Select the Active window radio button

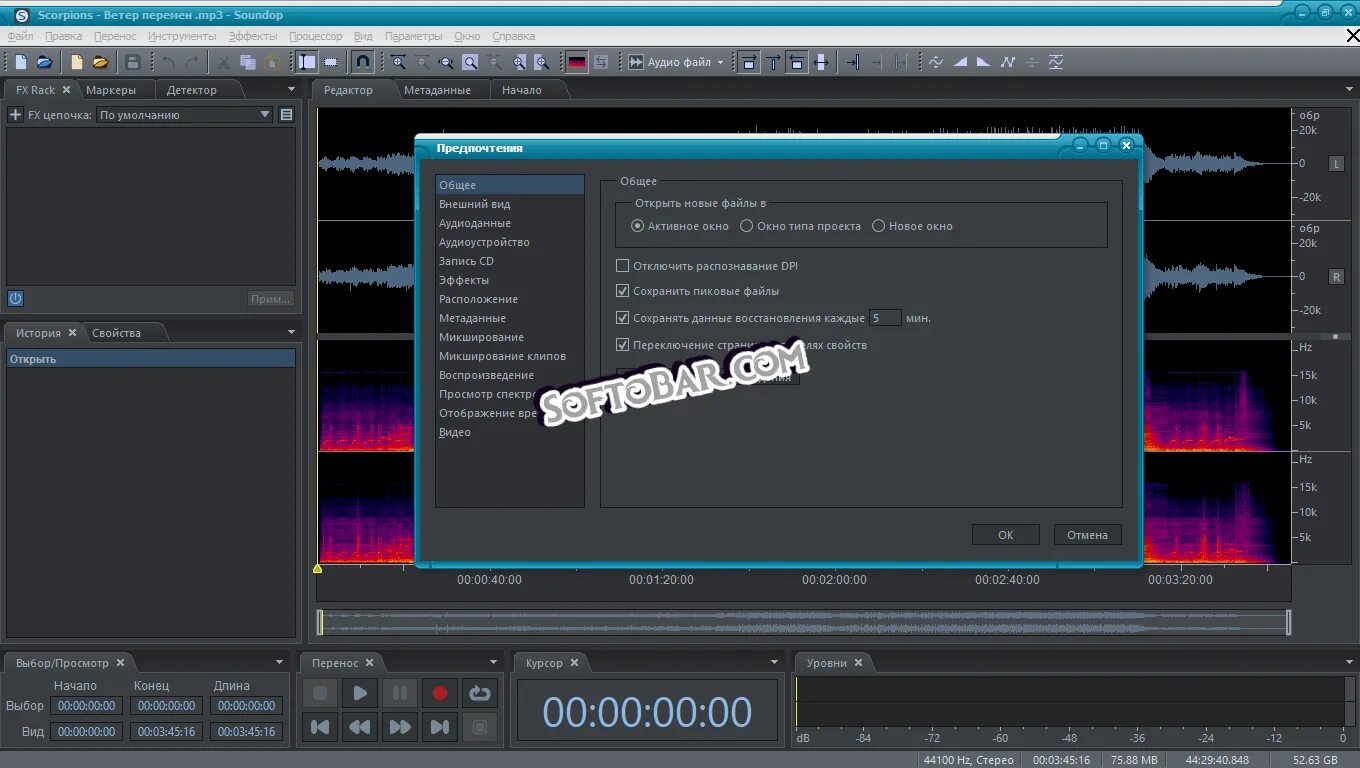click(638, 226)
